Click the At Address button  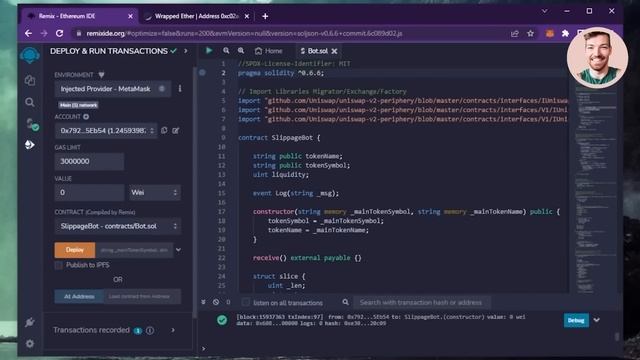coord(79,296)
